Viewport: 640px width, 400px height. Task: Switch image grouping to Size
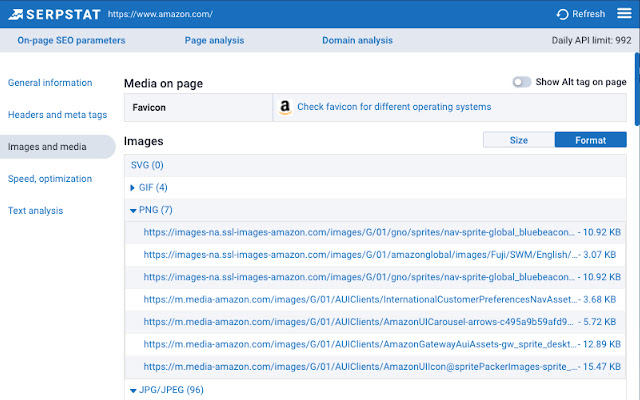tap(518, 141)
